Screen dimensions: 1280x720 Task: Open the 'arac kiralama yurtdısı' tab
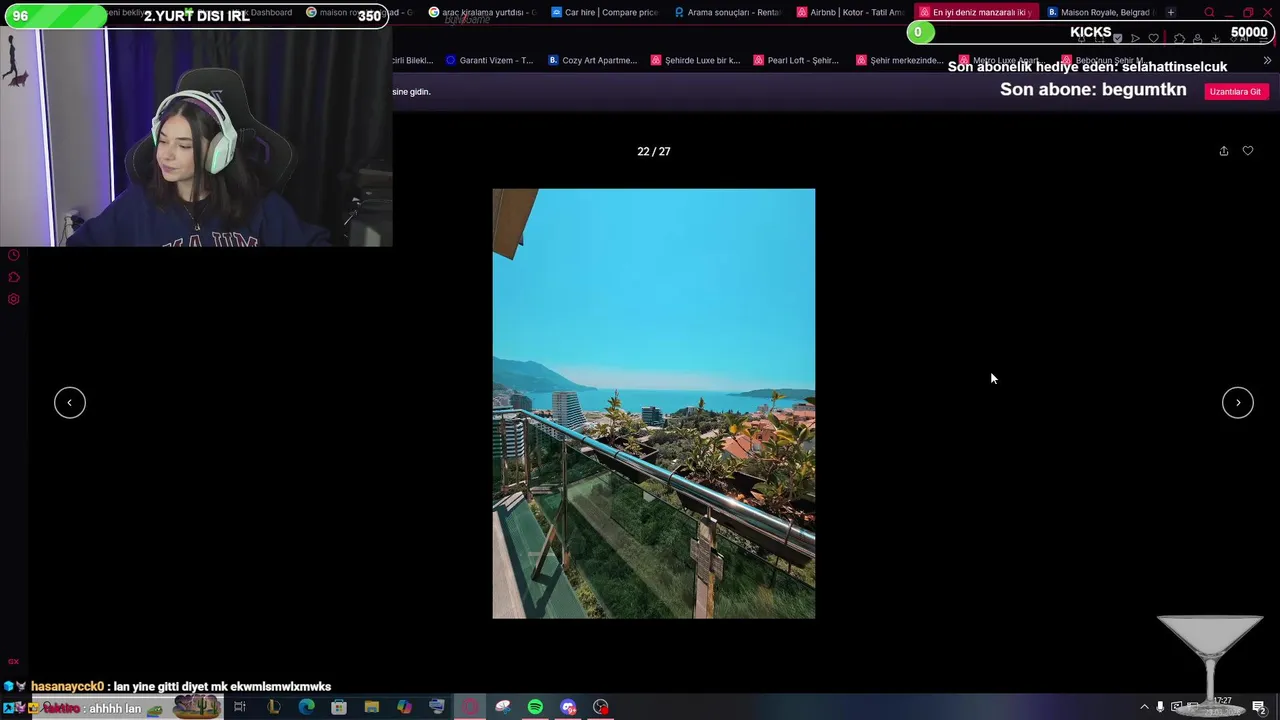click(x=482, y=12)
